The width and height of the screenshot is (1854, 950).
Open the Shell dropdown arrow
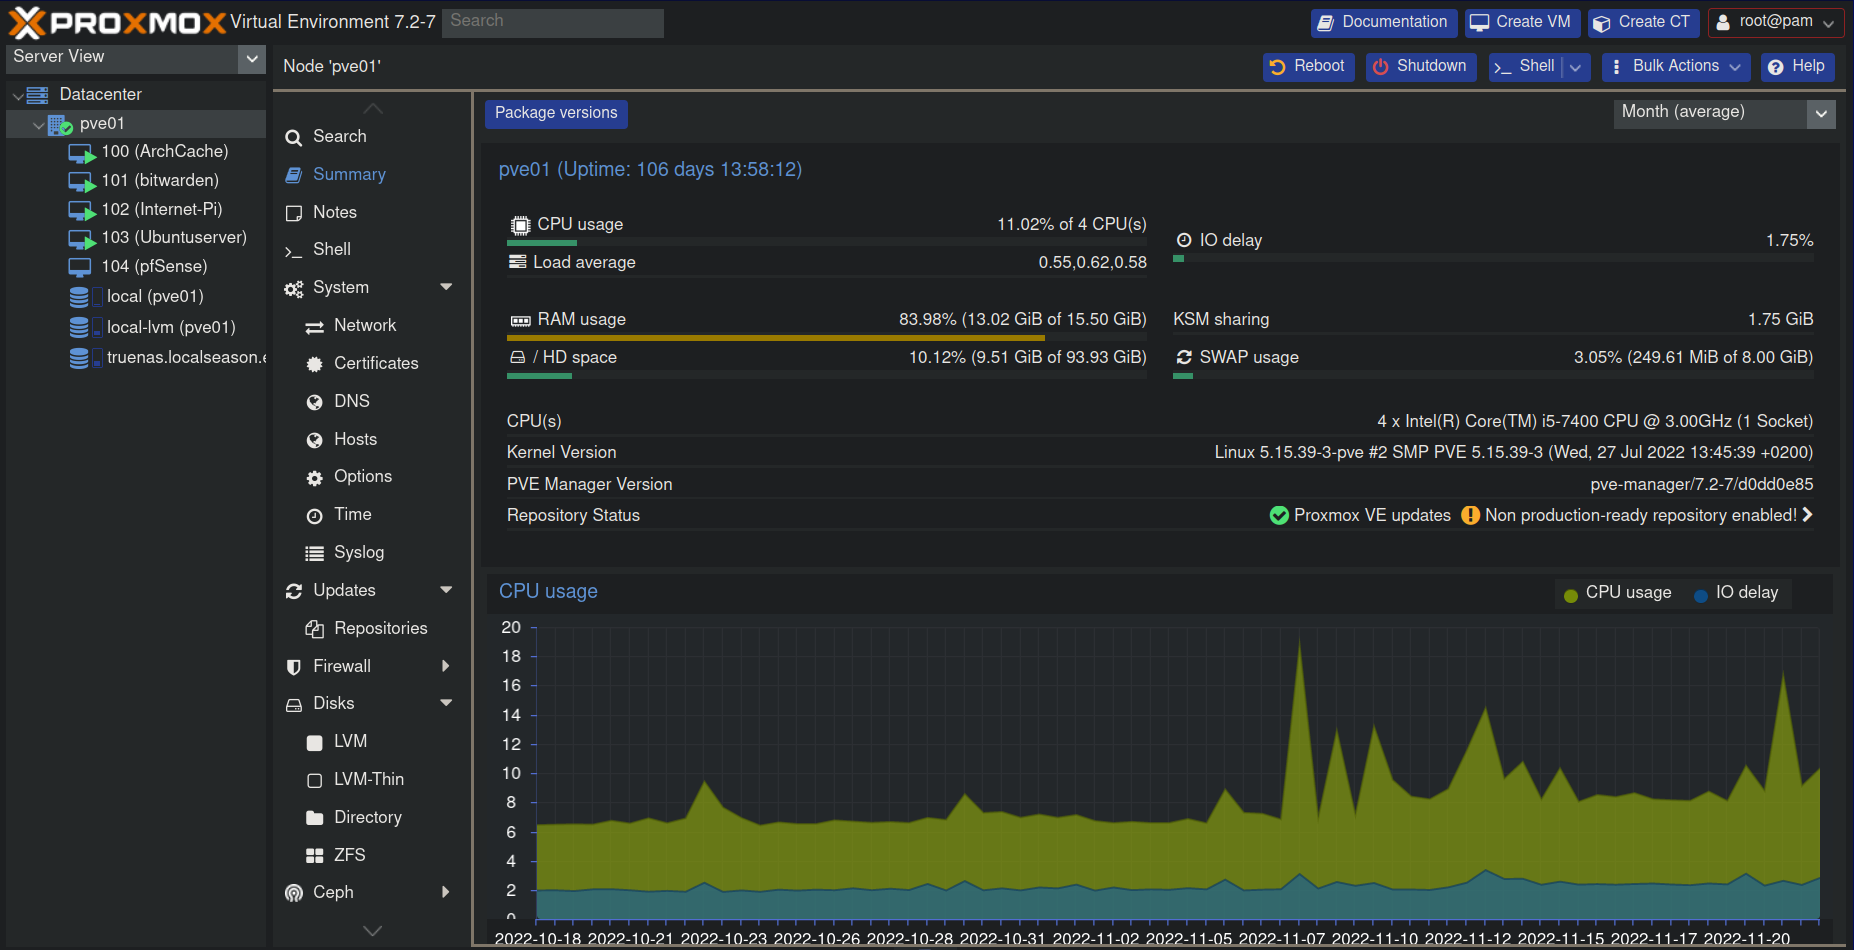pyautogui.click(x=1576, y=67)
